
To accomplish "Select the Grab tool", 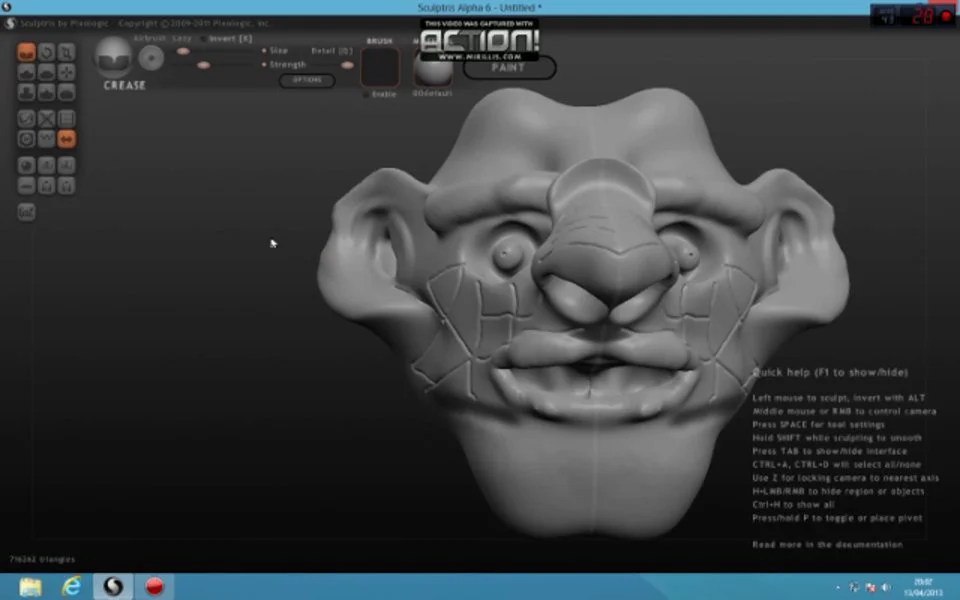I will (67, 72).
